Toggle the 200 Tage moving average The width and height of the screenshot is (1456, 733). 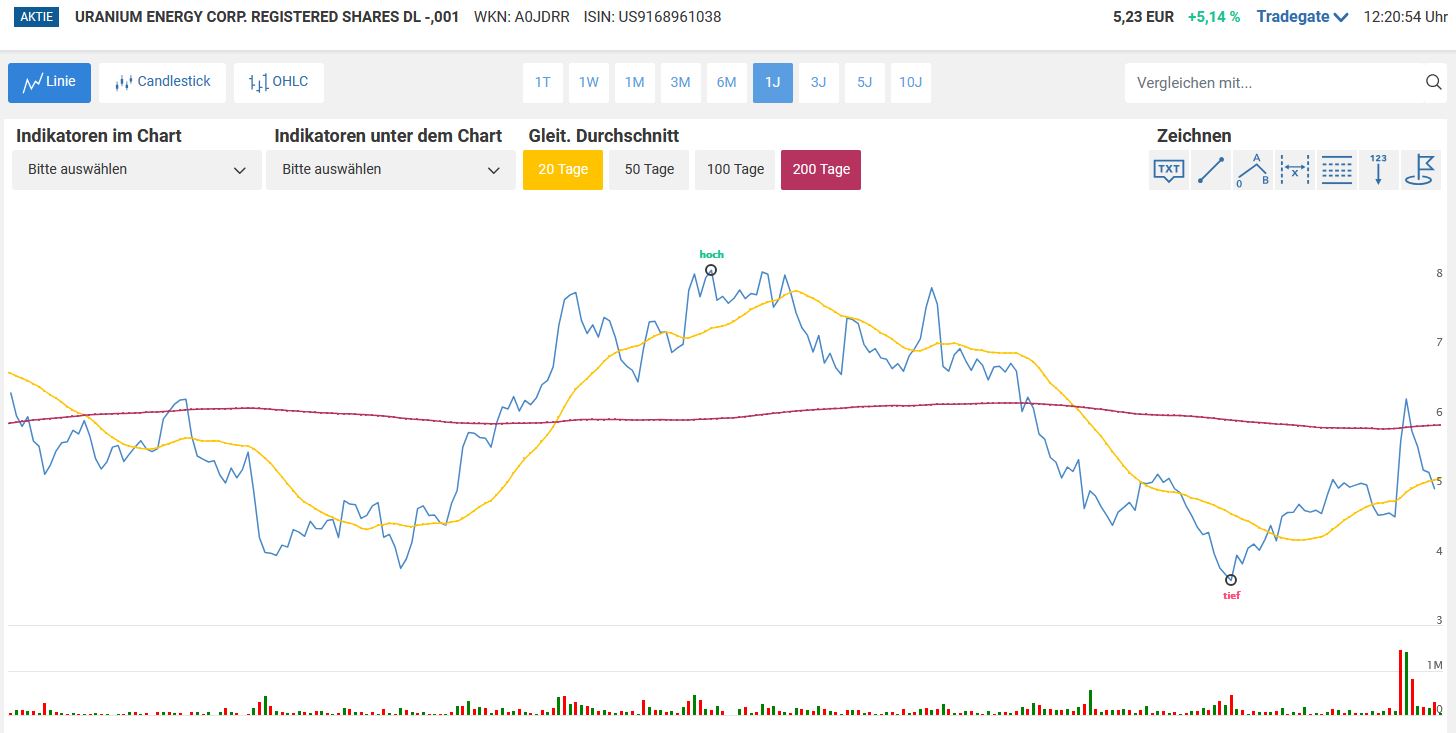pyautogui.click(x=821, y=170)
